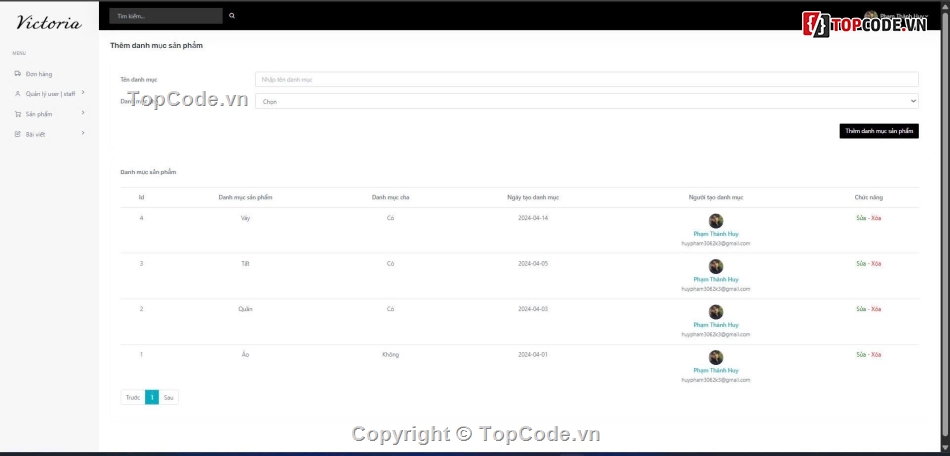Click the date 2024-04-05 cell
The image size is (950, 456).
tap(533, 263)
